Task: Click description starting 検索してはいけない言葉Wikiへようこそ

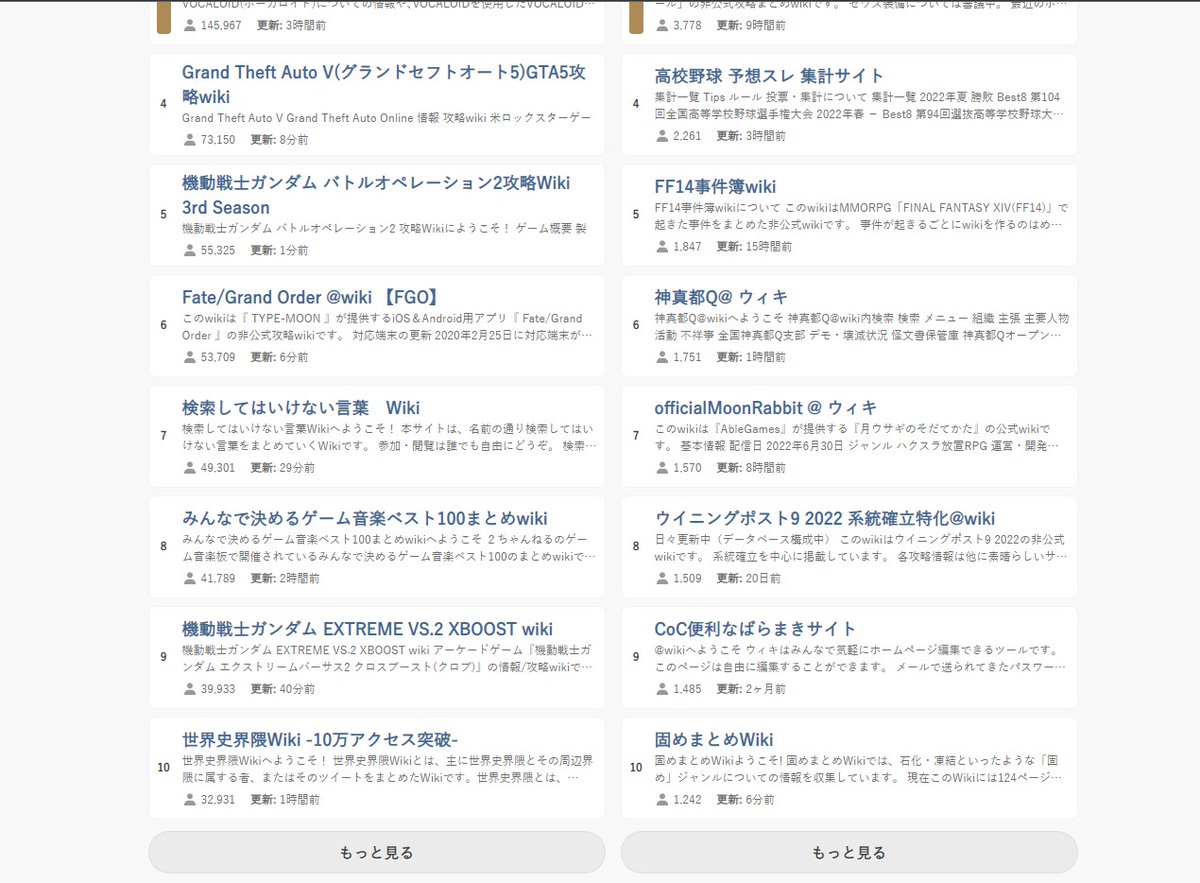Action: [x=389, y=437]
